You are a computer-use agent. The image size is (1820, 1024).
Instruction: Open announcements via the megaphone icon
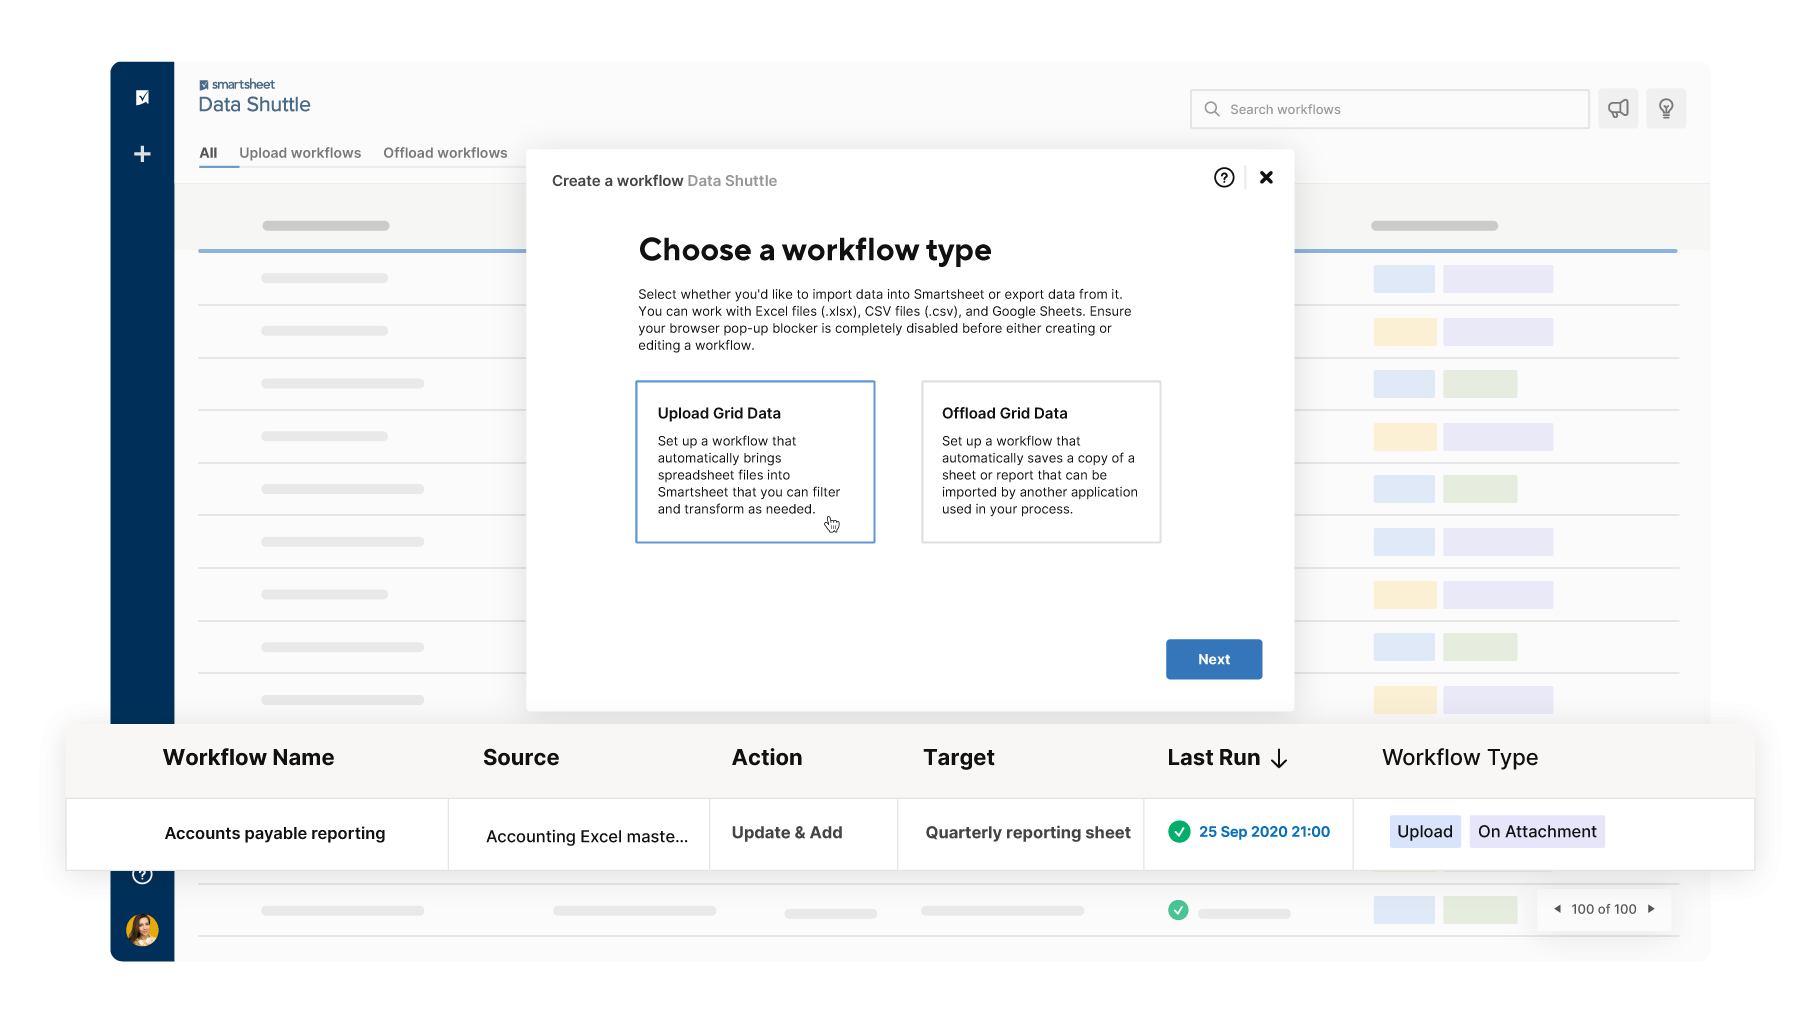[x=1618, y=108]
